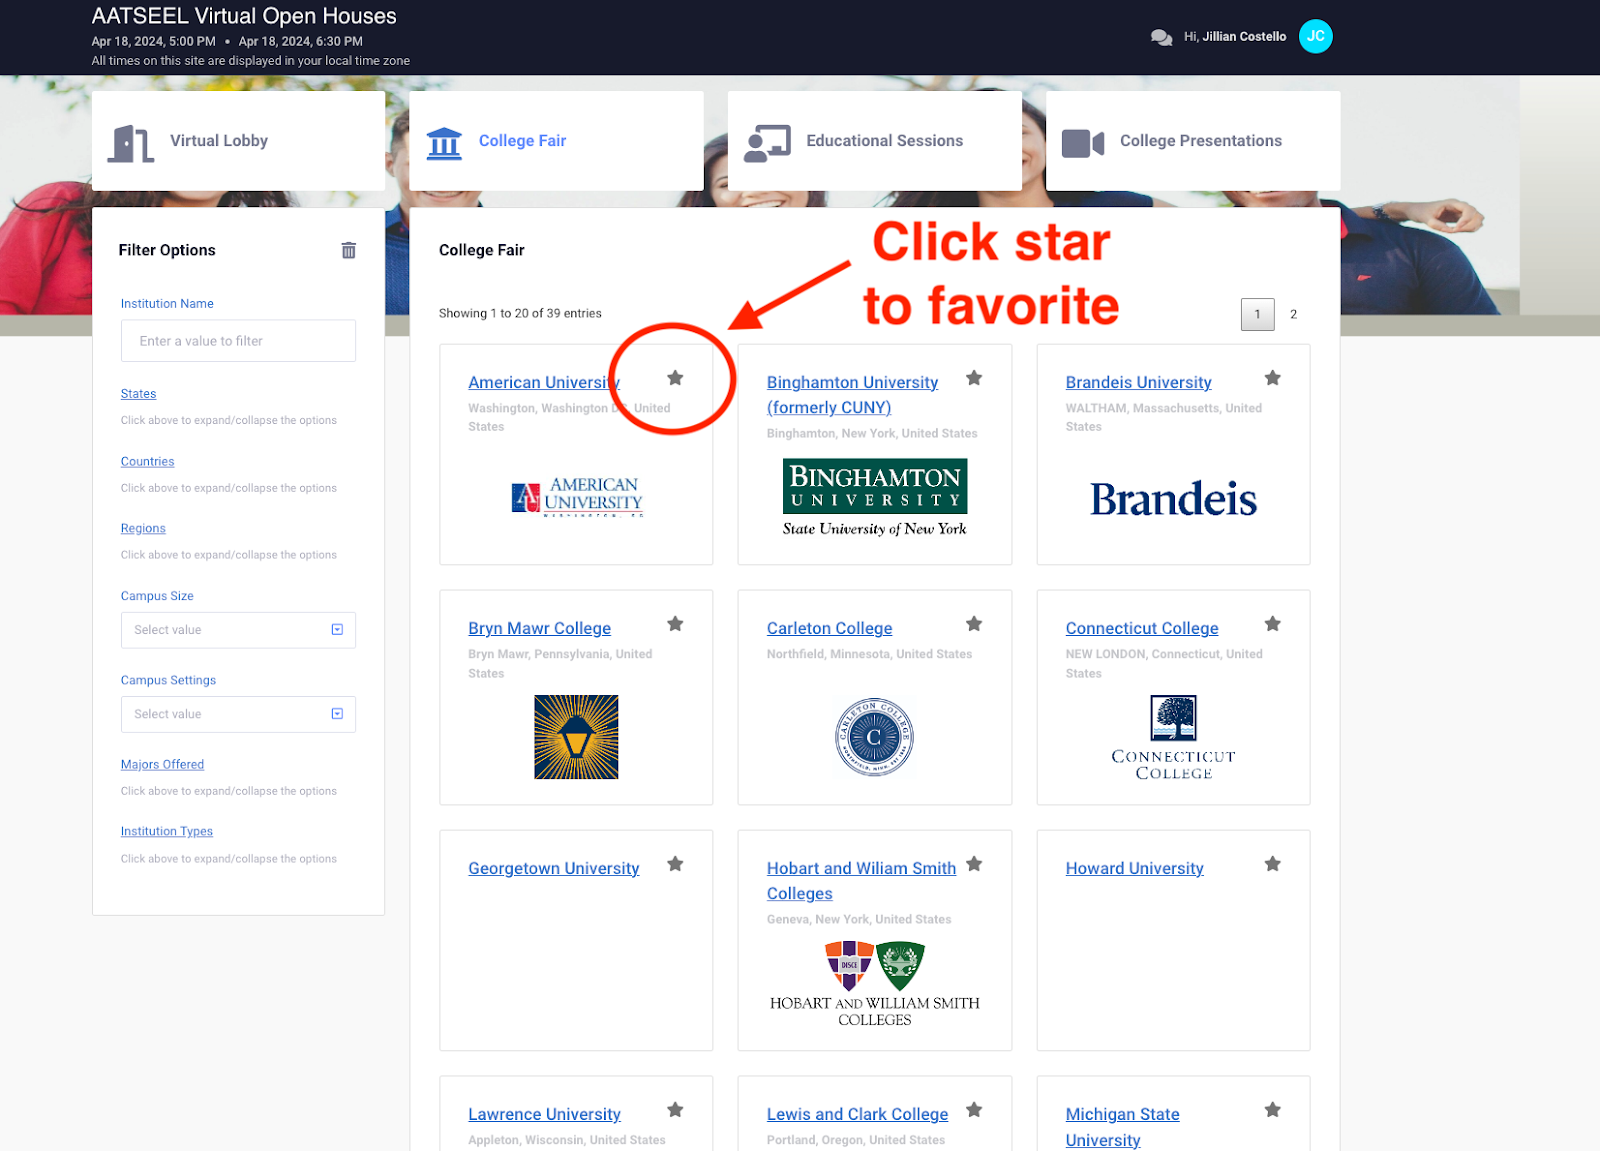Click the Lewis and Clark College star icon
1600x1151 pixels.
point(974,1110)
